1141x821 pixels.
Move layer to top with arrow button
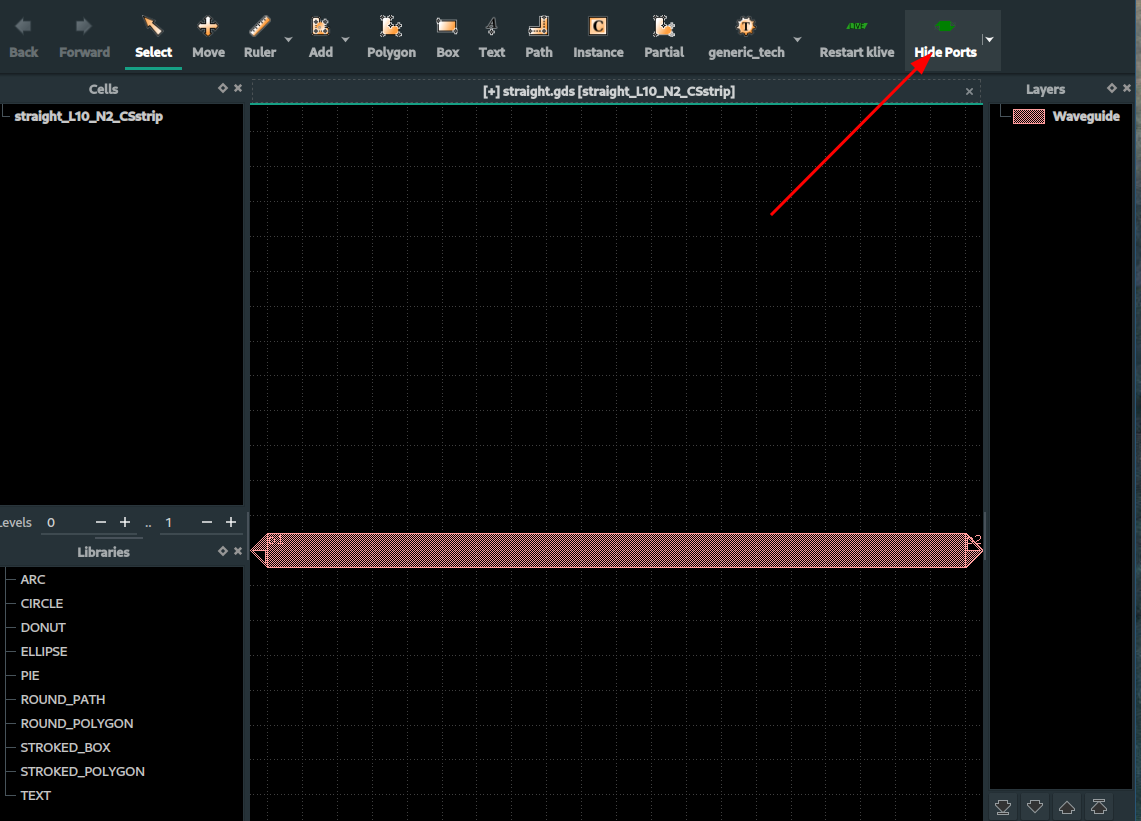[x=1099, y=806]
